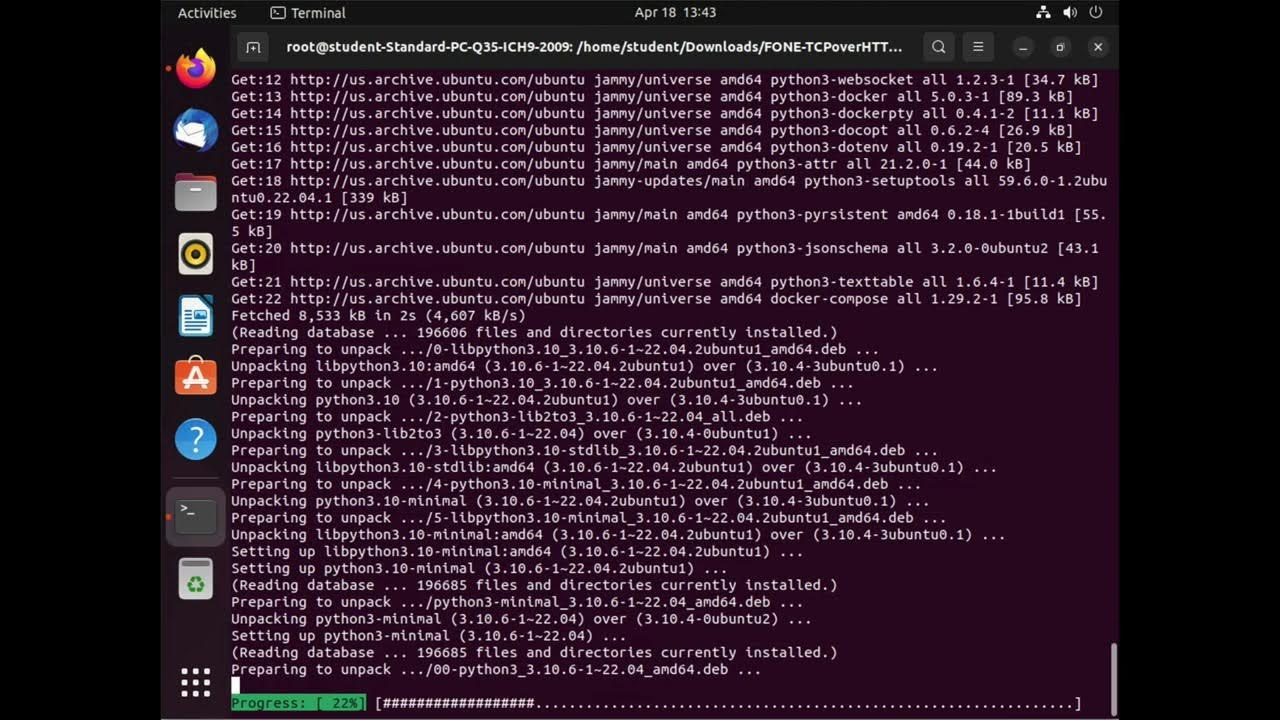Screen dimensions: 1280x720
Task: Open the Files manager in dock
Action: coord(196,192)
